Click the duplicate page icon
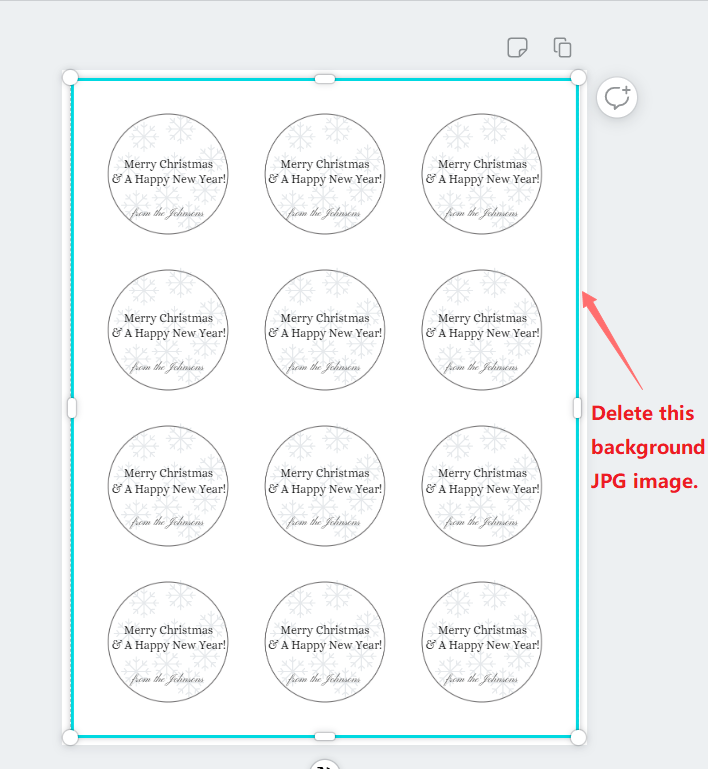 pos(562,48)
